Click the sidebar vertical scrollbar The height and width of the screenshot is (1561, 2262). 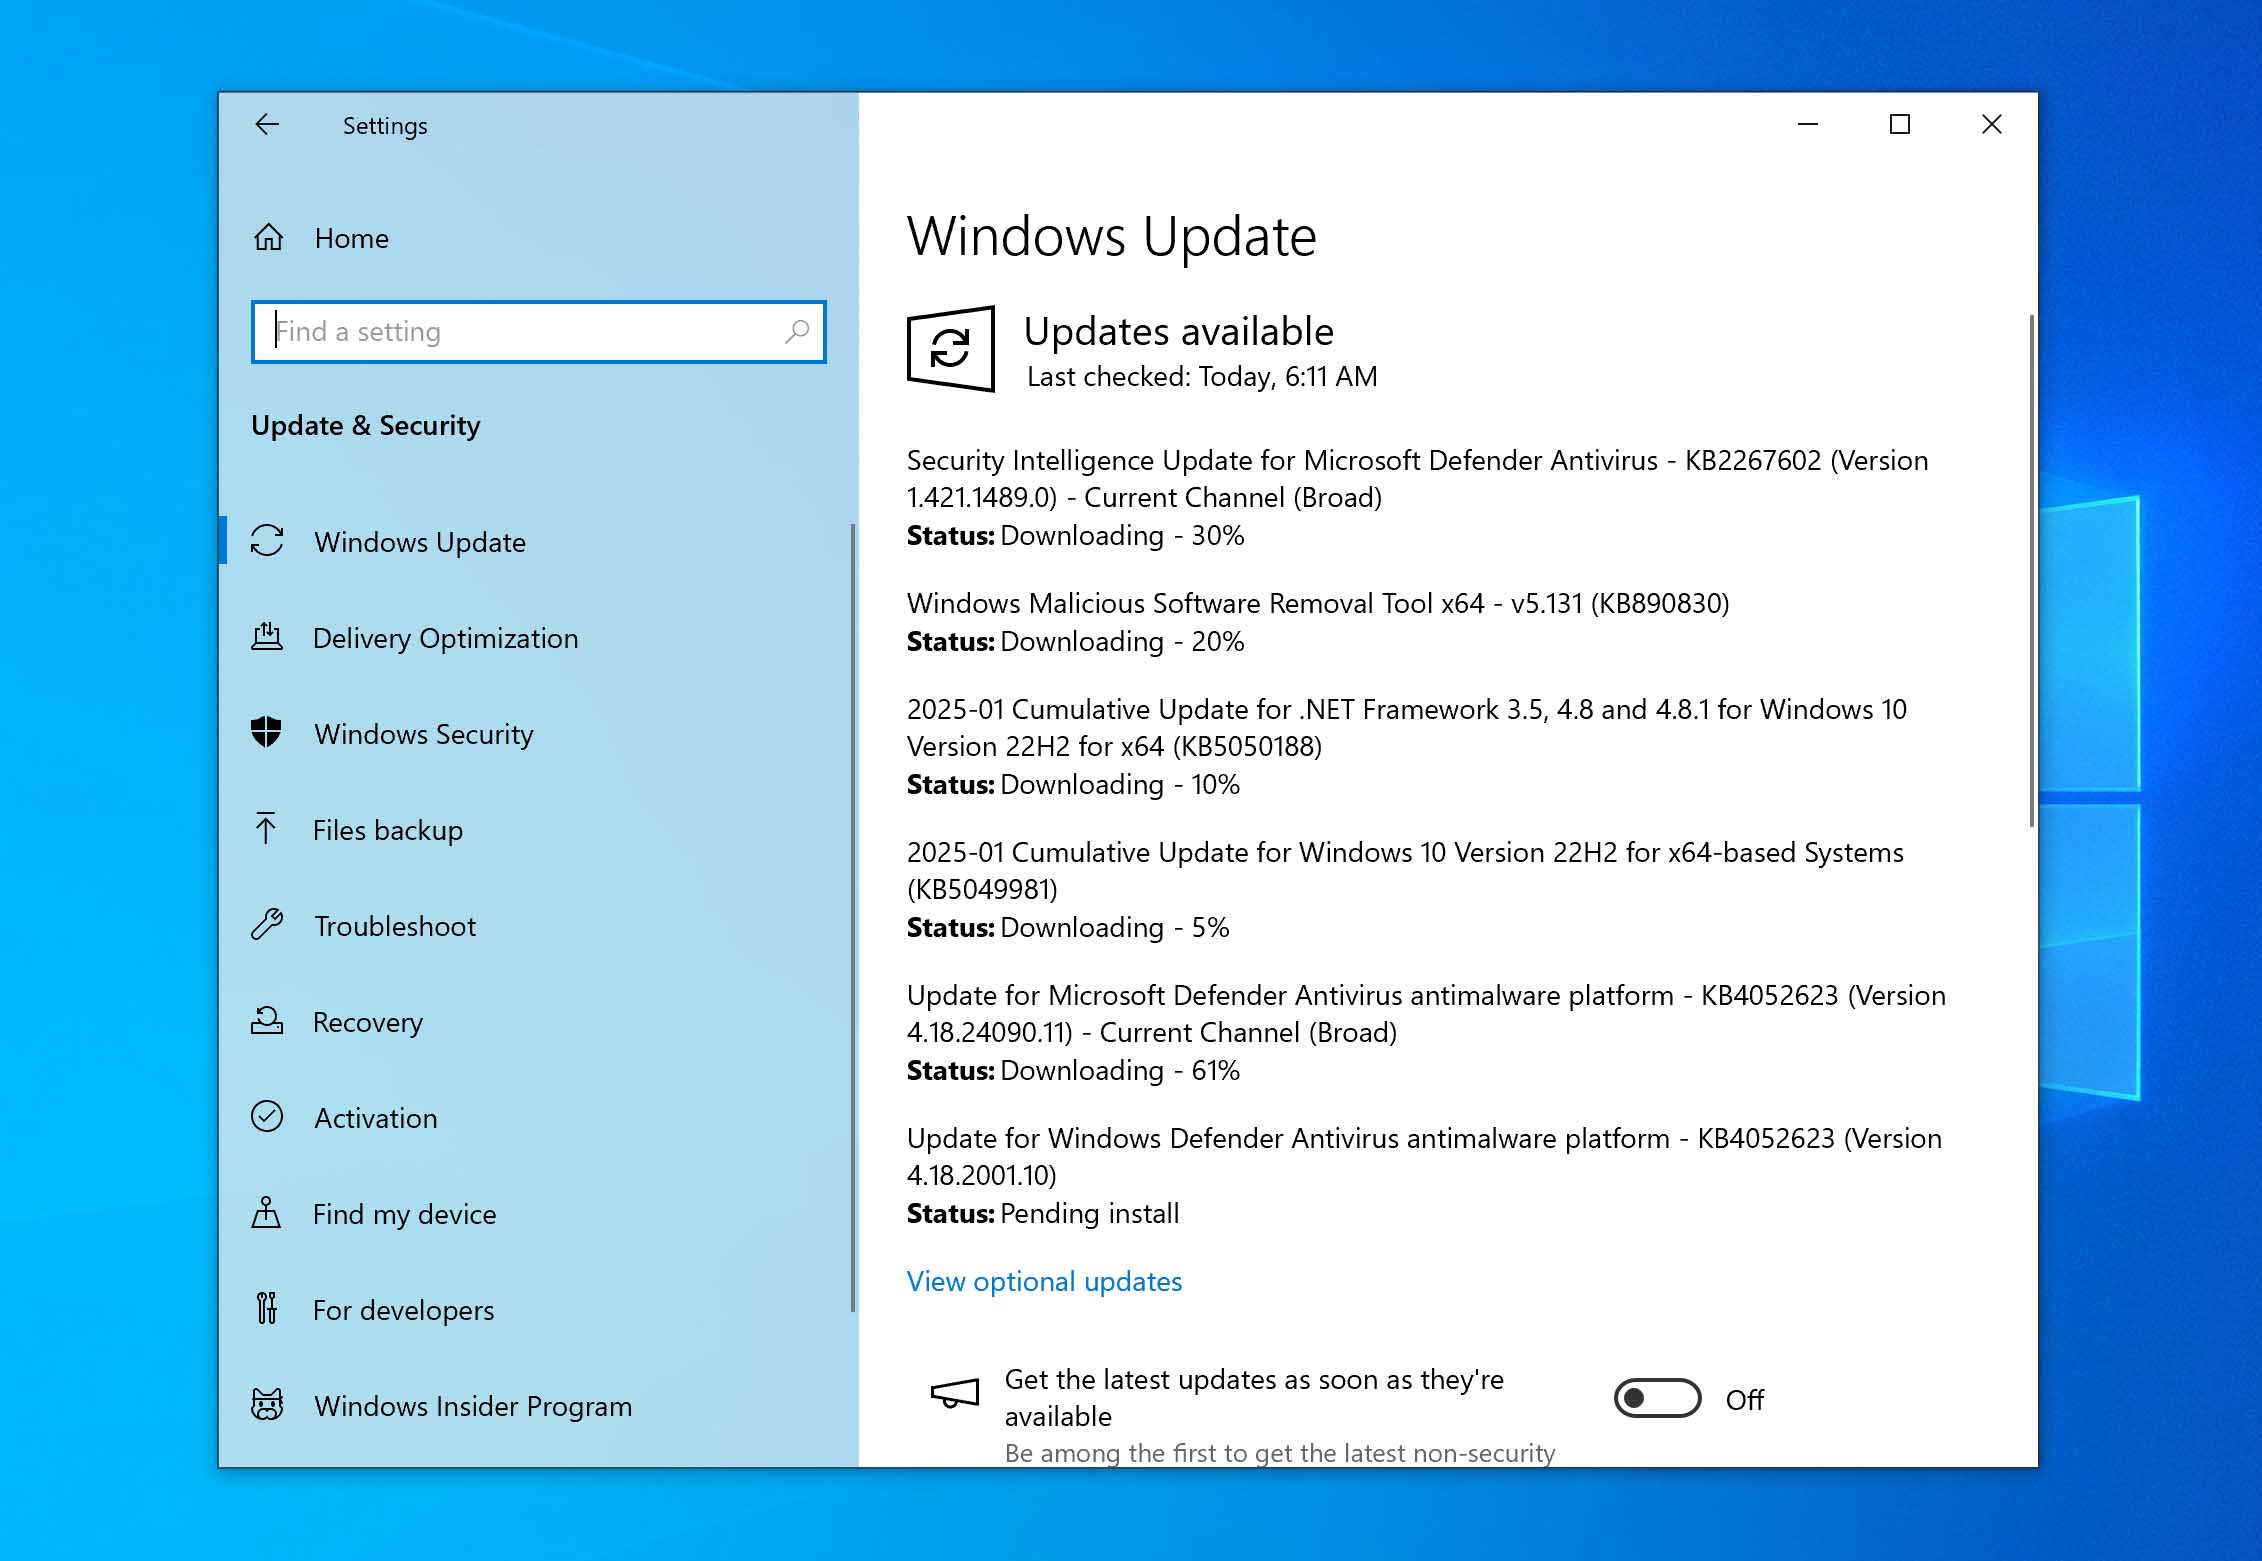point(853,915)
